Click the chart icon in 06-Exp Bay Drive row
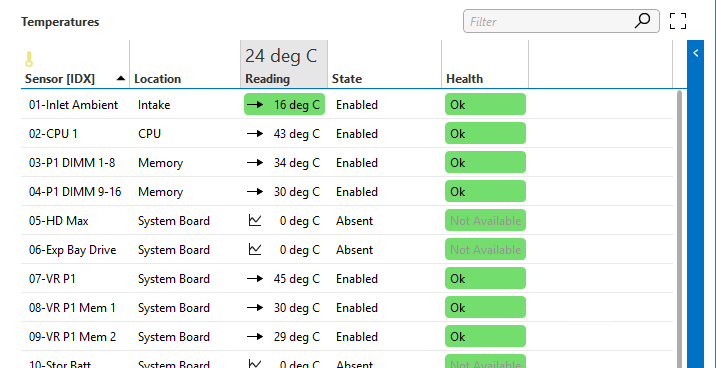Image resolution: width=716 pixels, height=368 pixels. pyautogui.click(x=255, y=249)
